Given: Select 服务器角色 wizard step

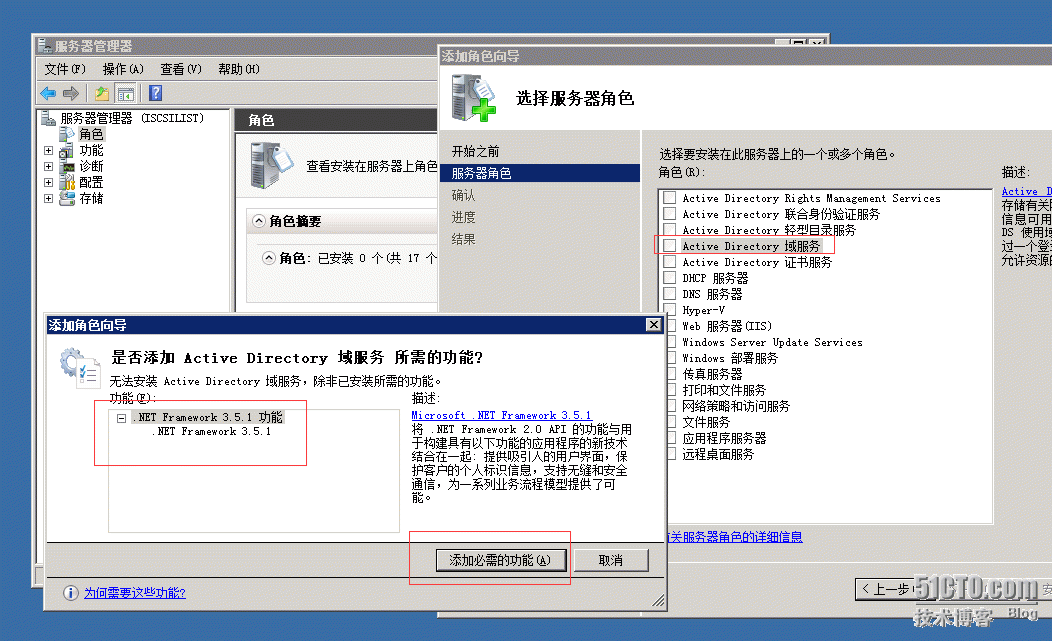Looking at the screenshot, I should pos(539,173).
